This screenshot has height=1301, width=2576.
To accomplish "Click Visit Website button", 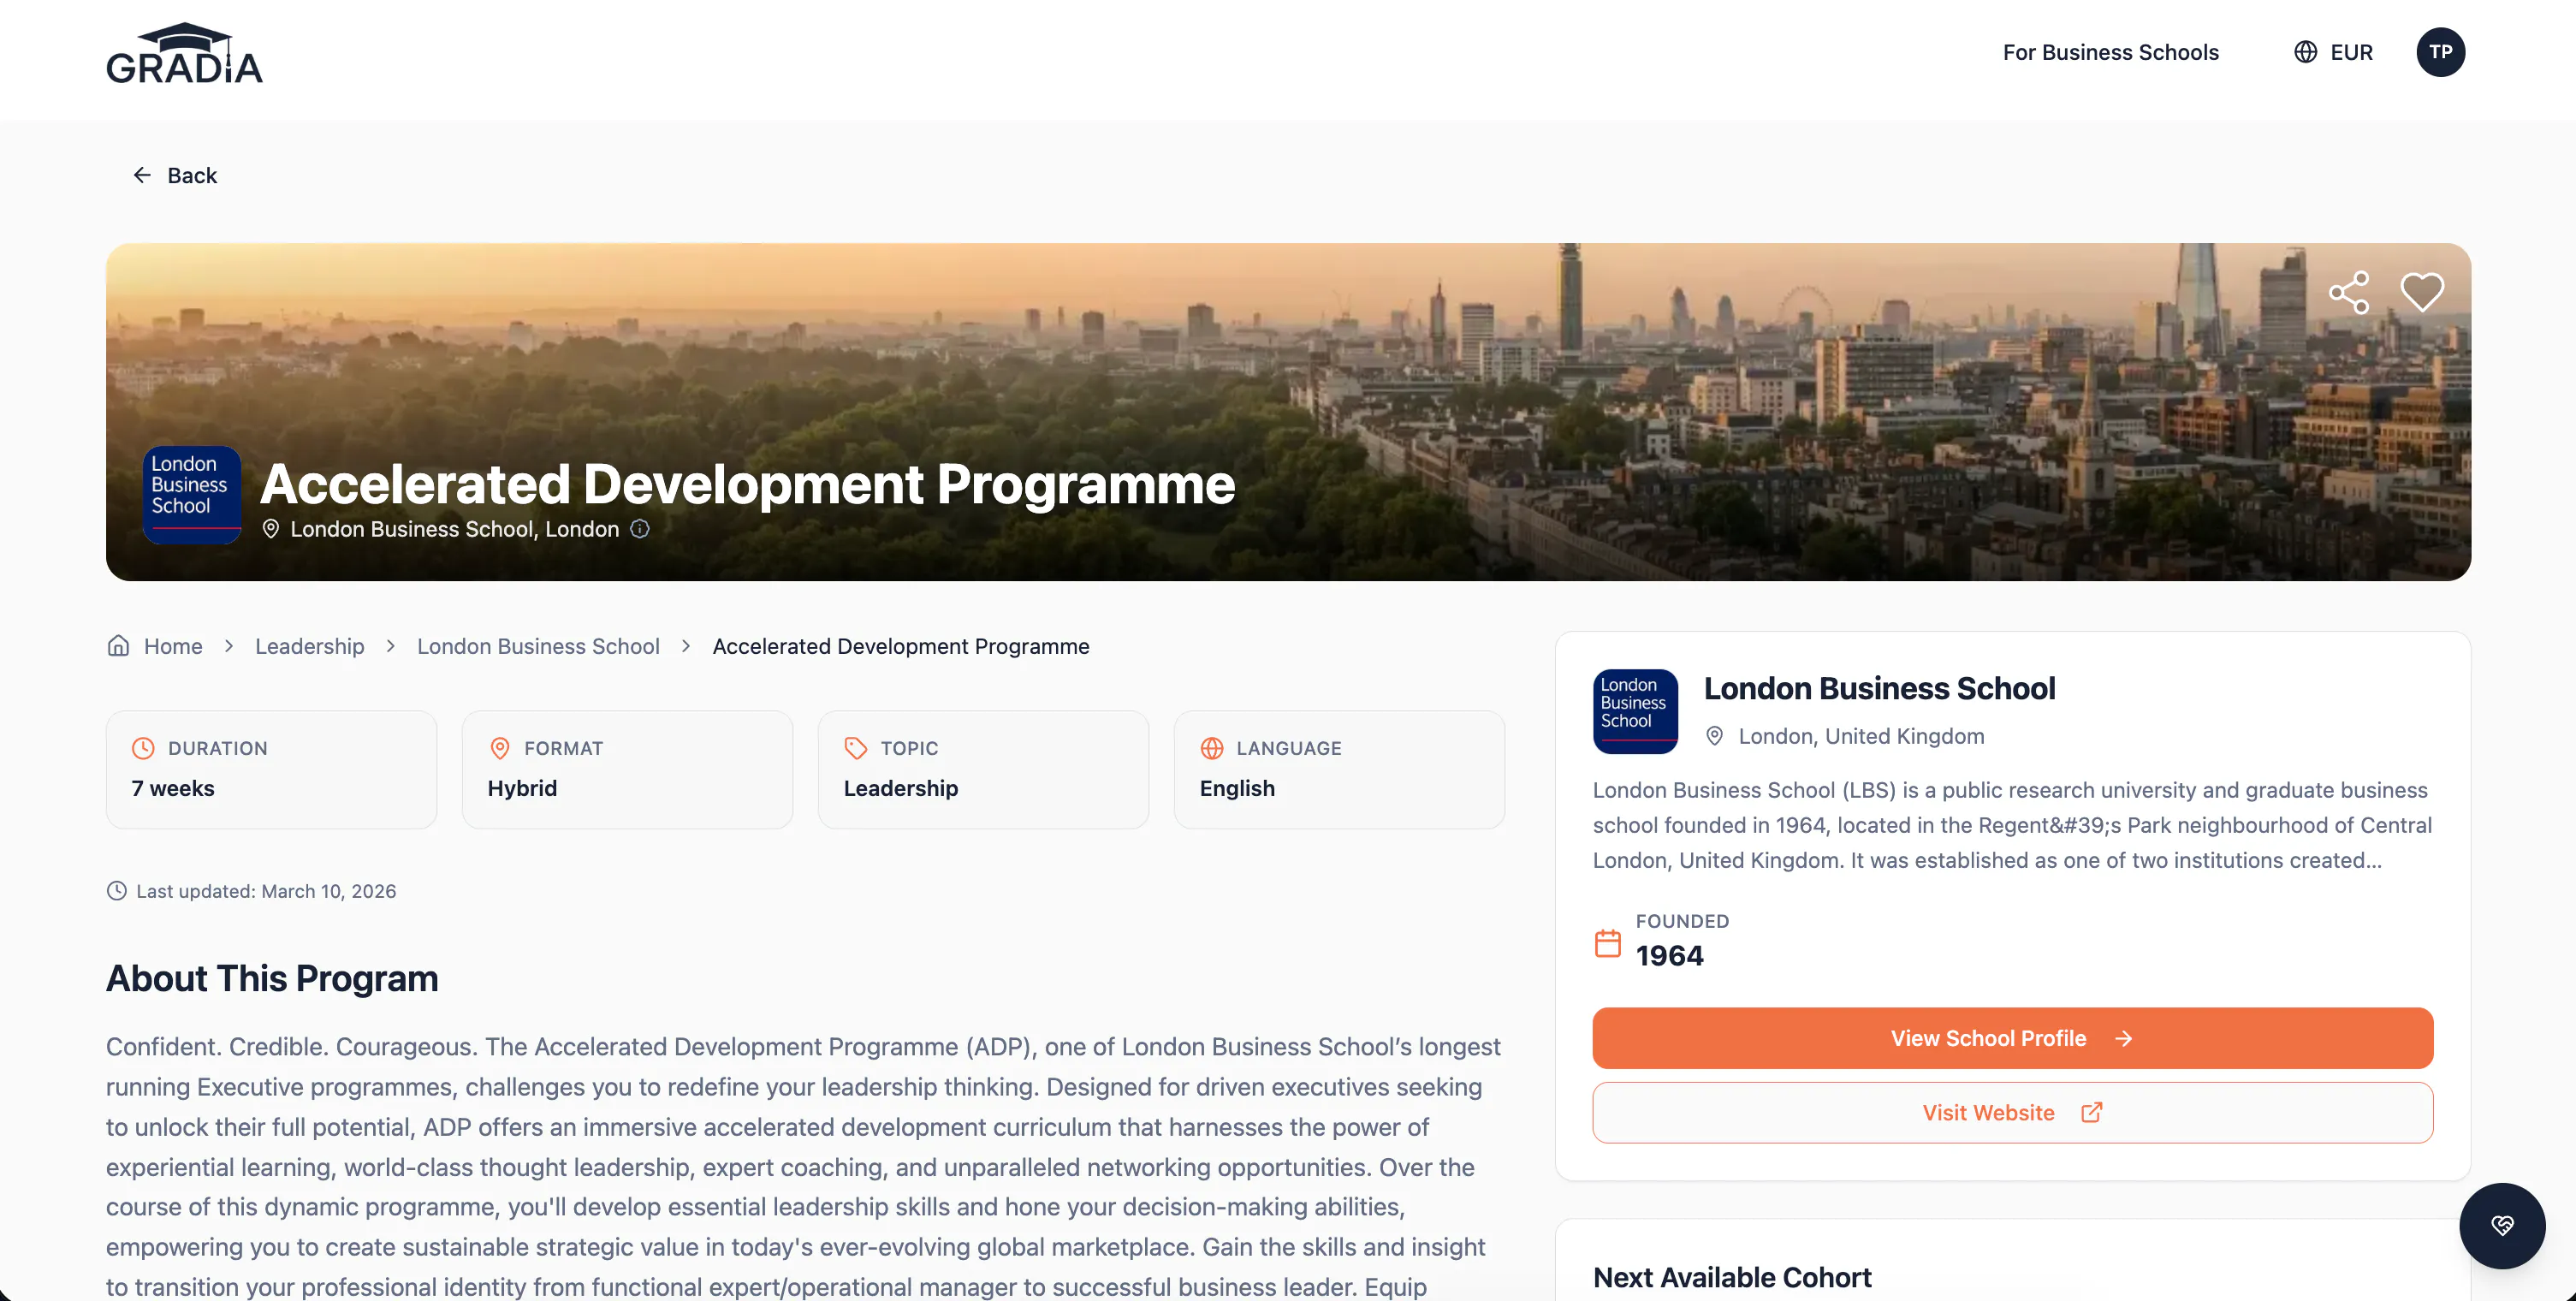I will pos(2012,1113).
